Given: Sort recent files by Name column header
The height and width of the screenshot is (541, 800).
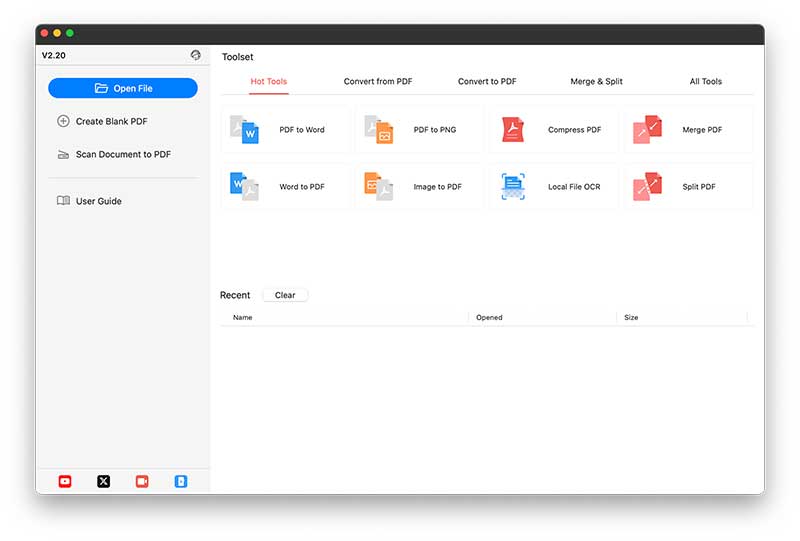Looking at the screenshot, I should click(x=243, y=318).
